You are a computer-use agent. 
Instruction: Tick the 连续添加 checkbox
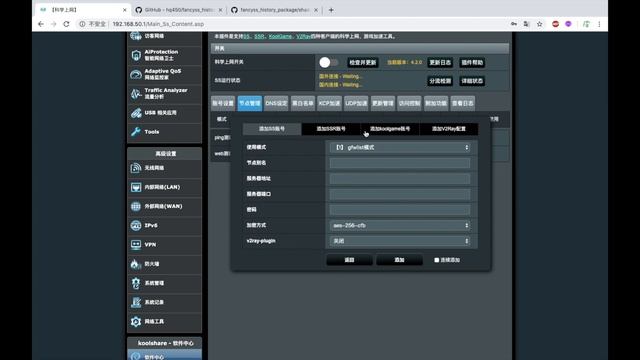pos(437,260)
